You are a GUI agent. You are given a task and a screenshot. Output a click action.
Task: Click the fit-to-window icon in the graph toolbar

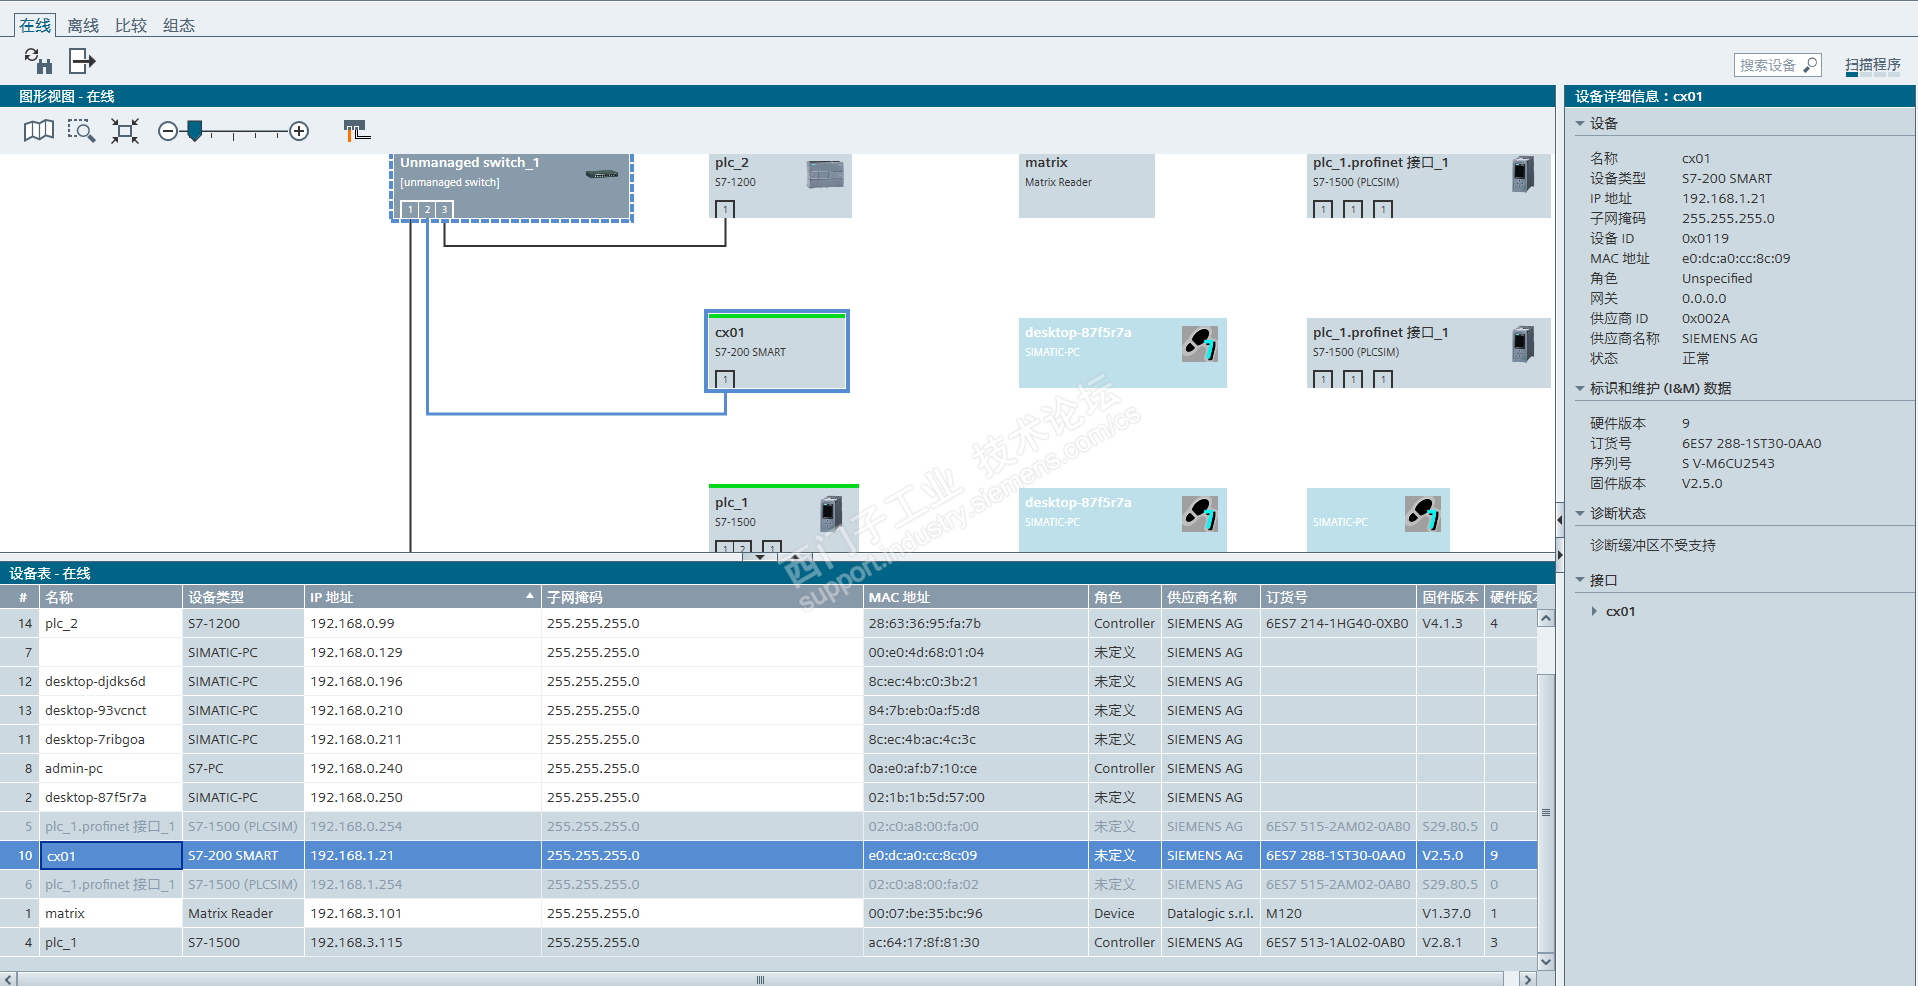tap(125, 131)
